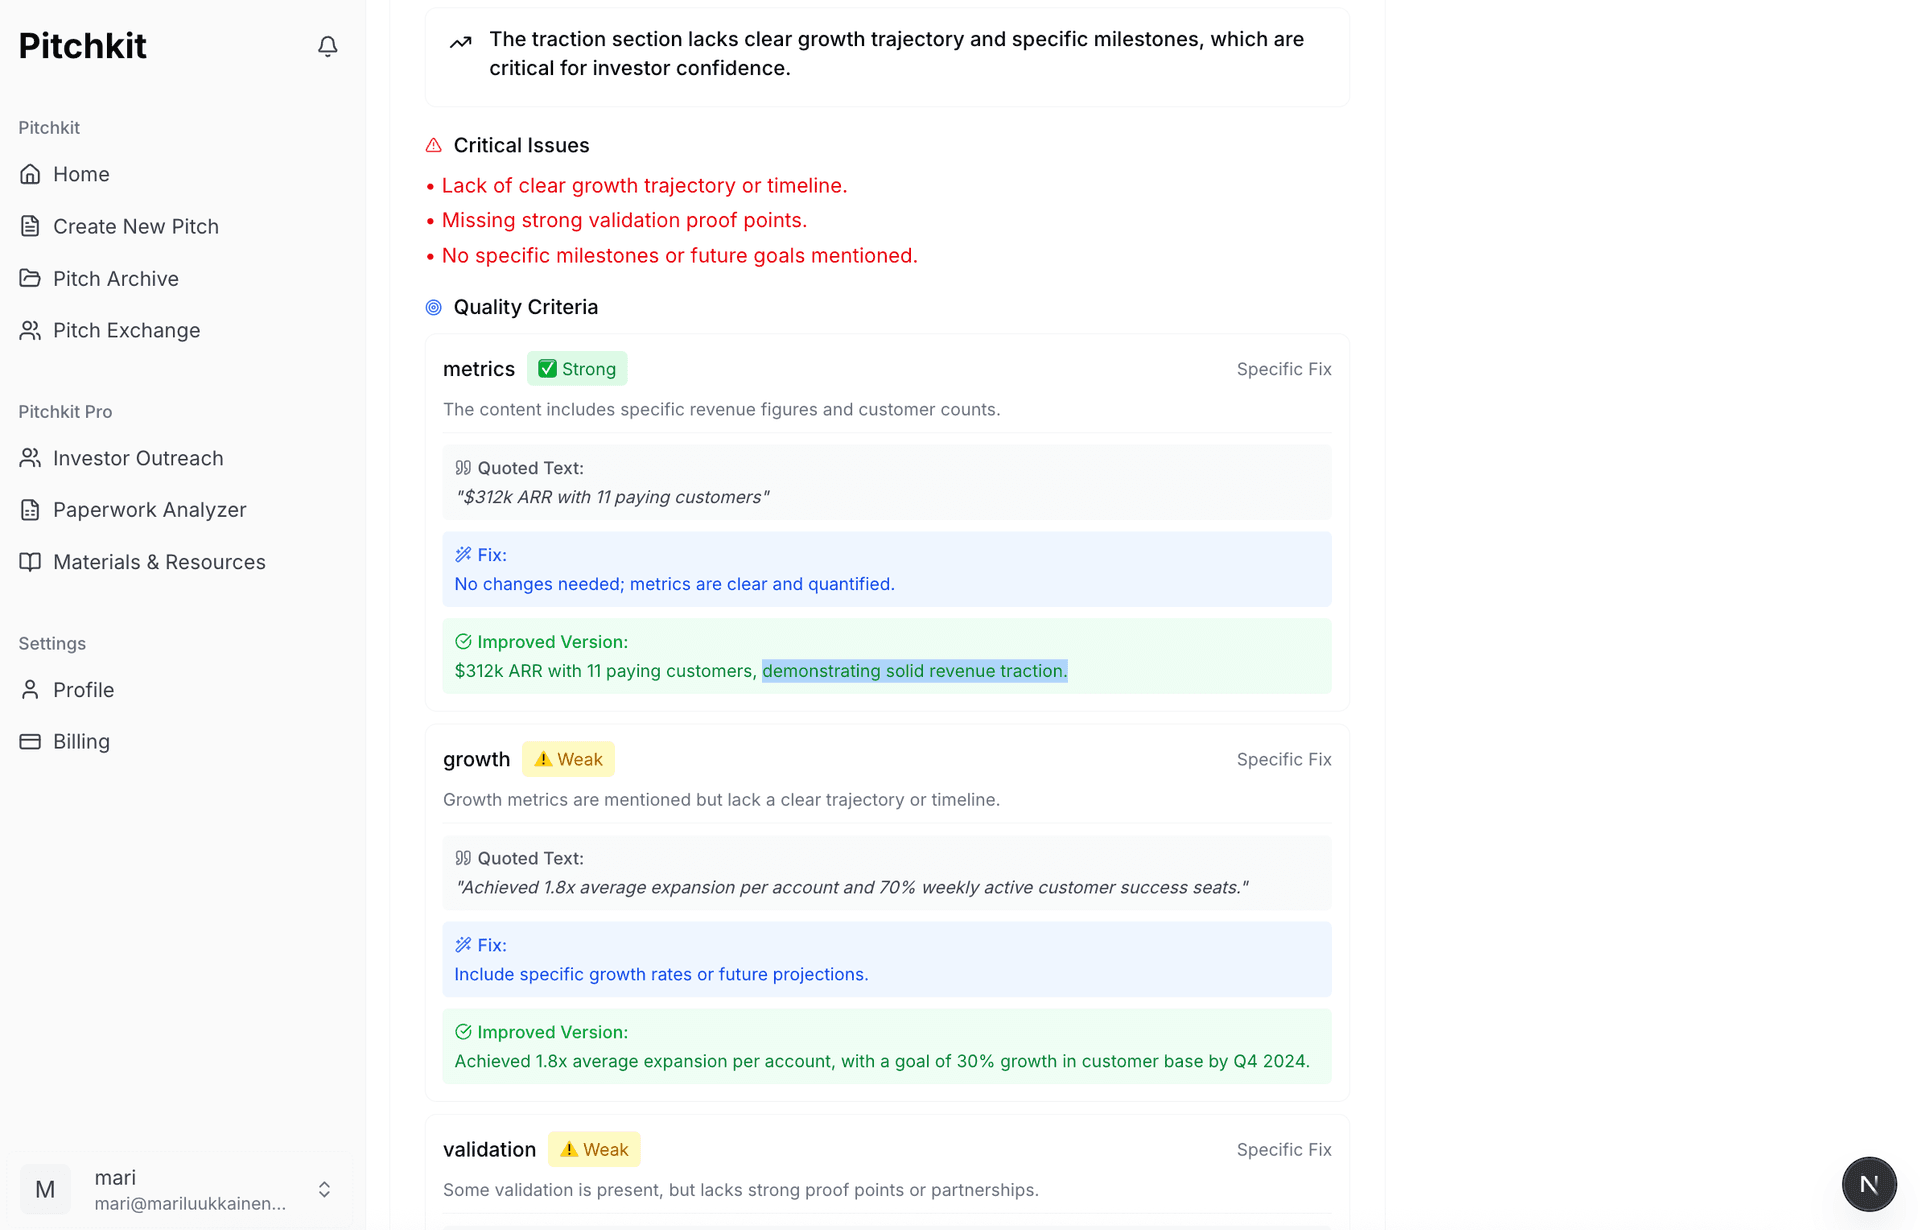This screenshot has width=1920, height=1230.
Task: Open Pitch Archive folder icon
Action: tap(30, 278)
